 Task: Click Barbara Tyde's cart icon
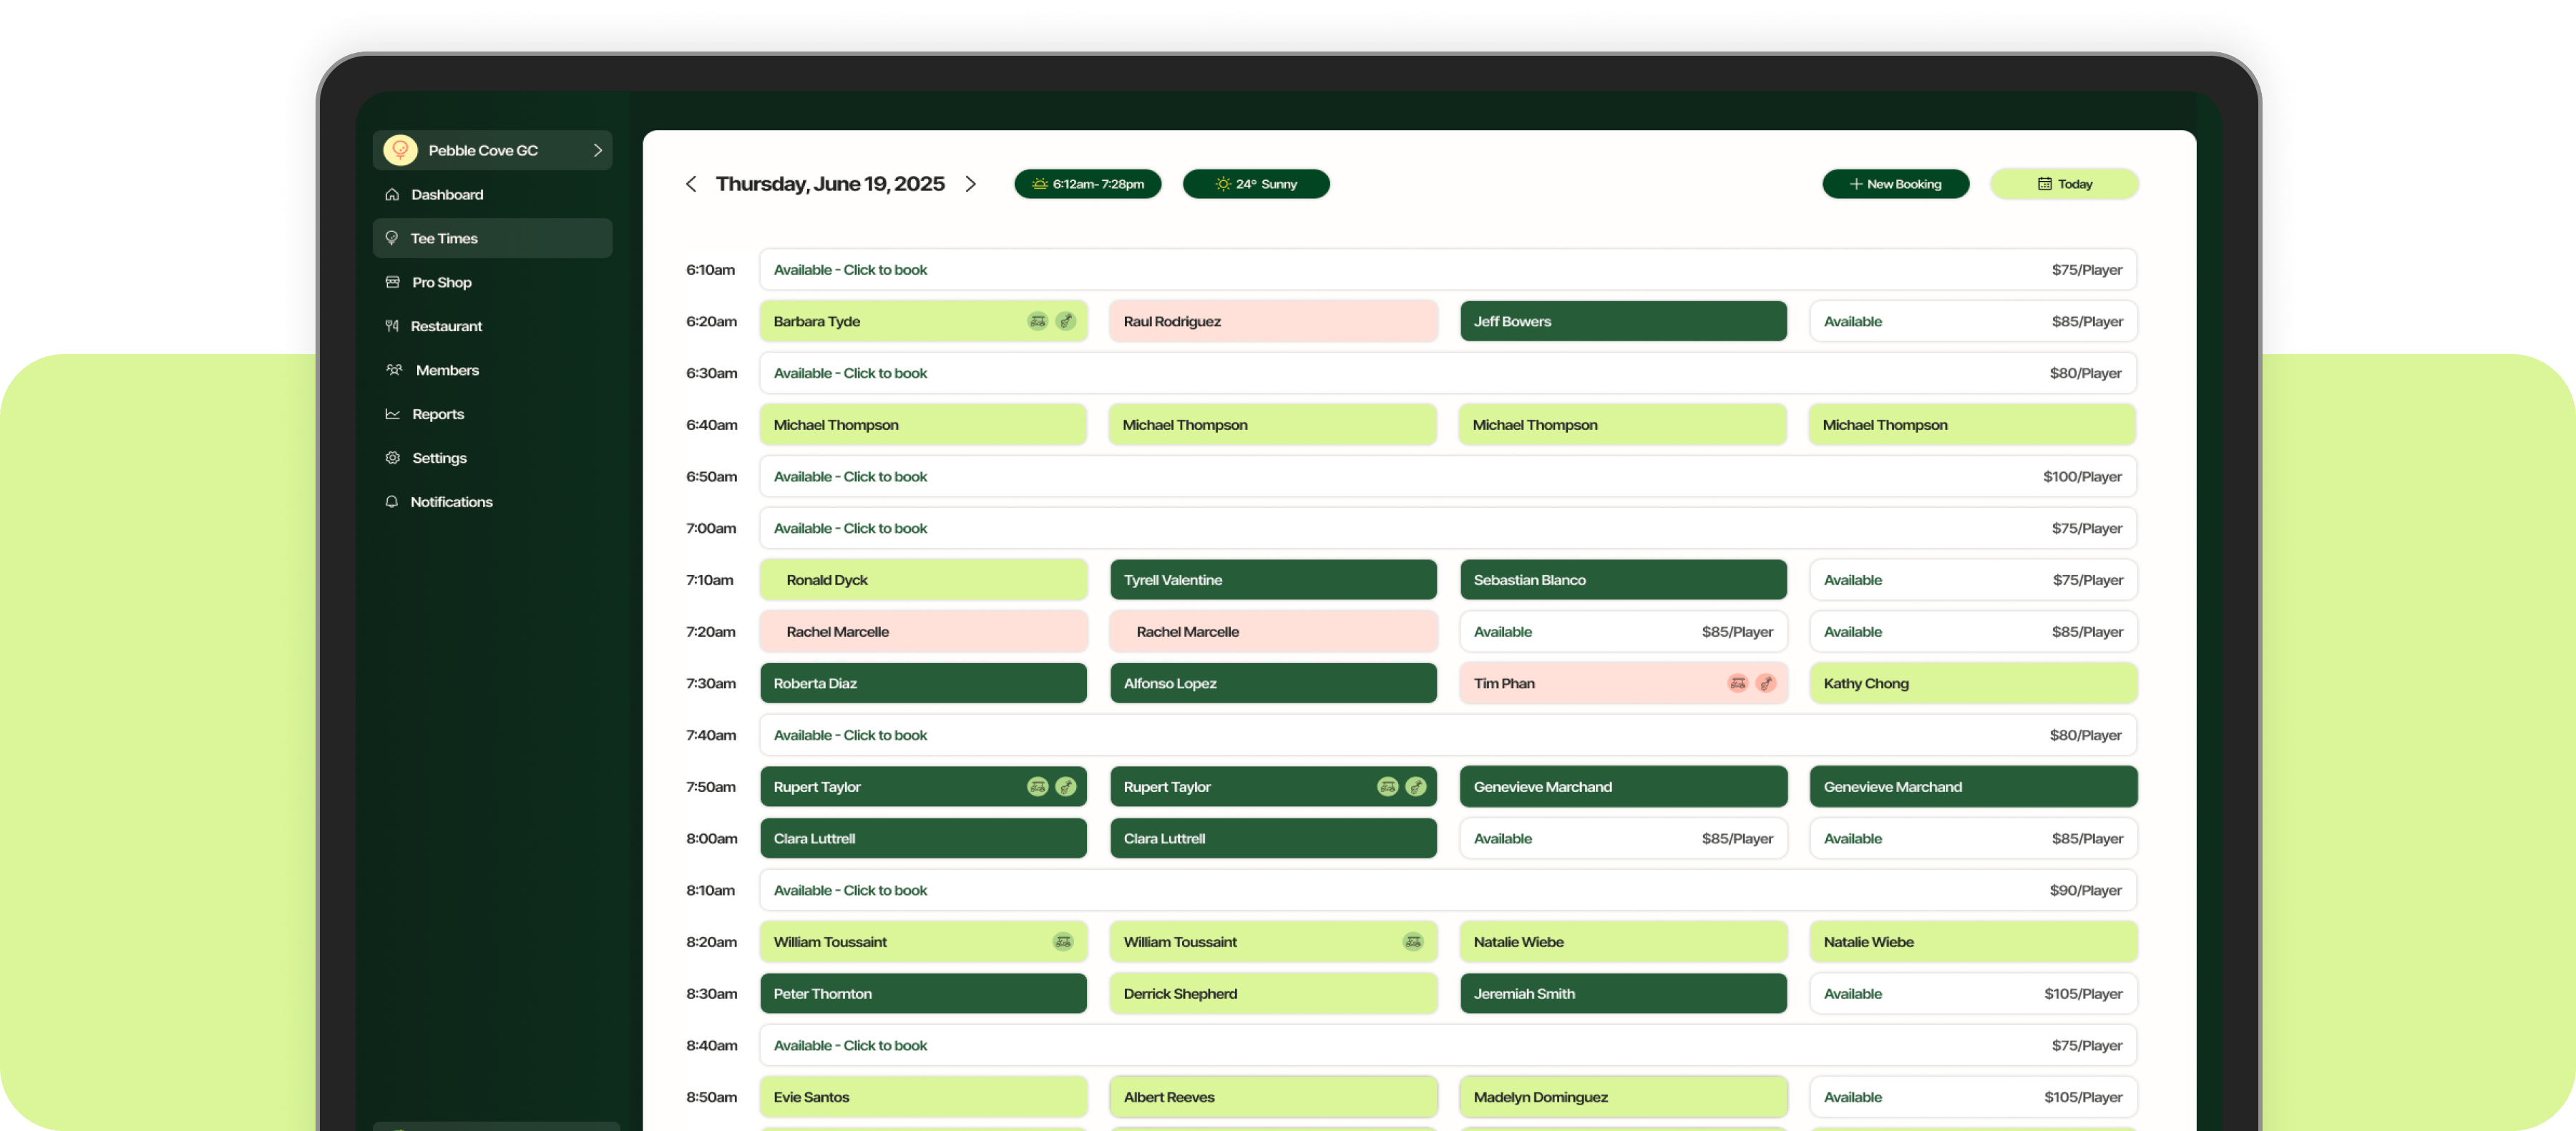(x=1037, y=321)
